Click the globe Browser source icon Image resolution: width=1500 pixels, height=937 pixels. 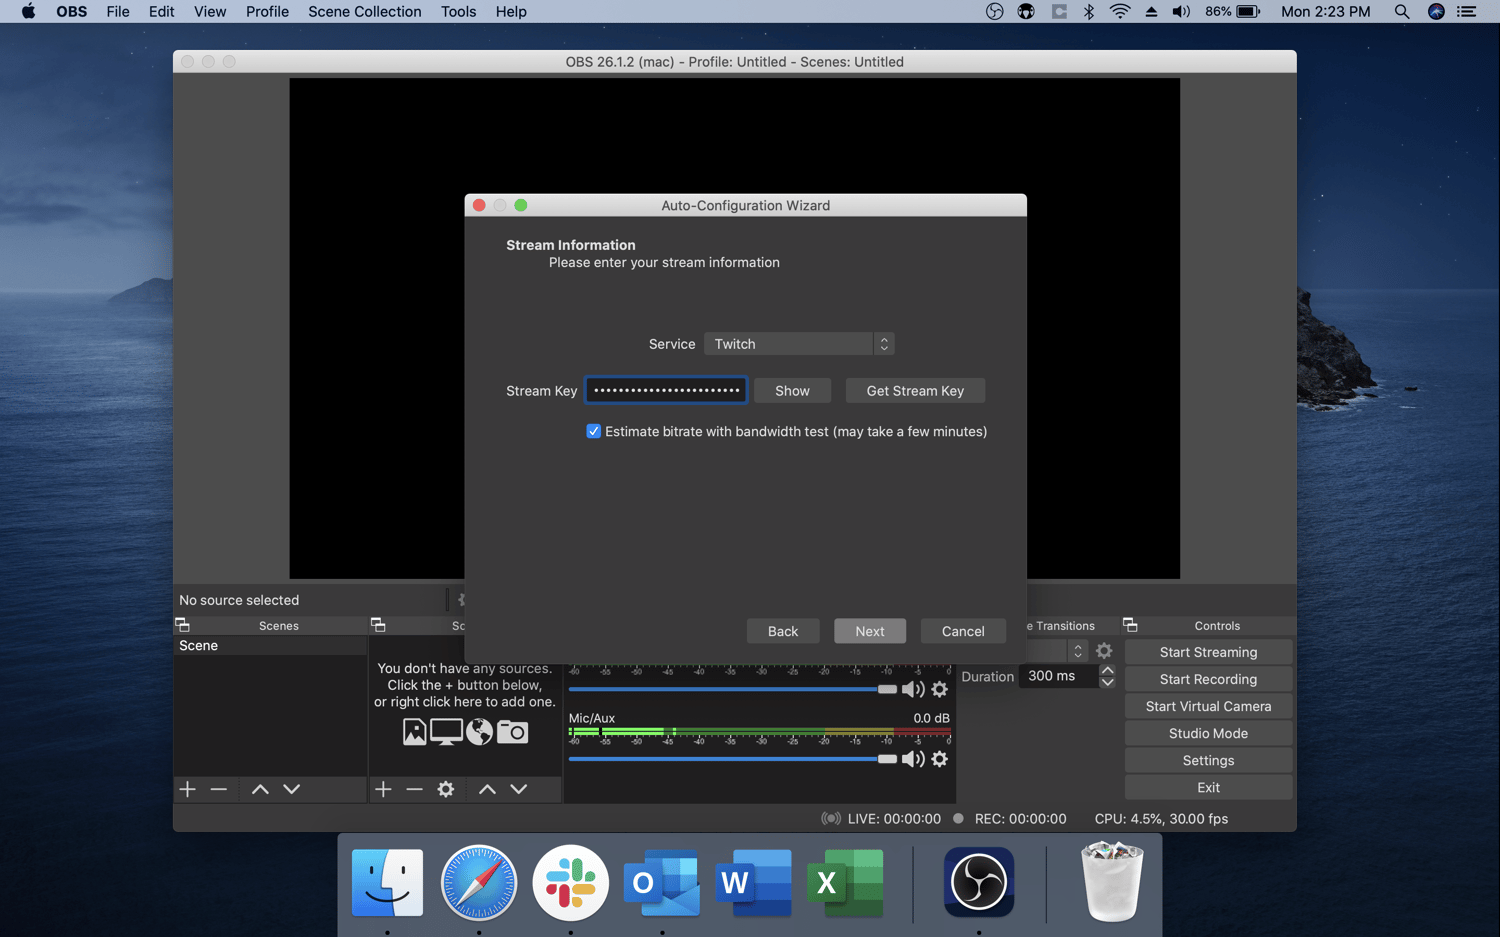pos(479,731)
